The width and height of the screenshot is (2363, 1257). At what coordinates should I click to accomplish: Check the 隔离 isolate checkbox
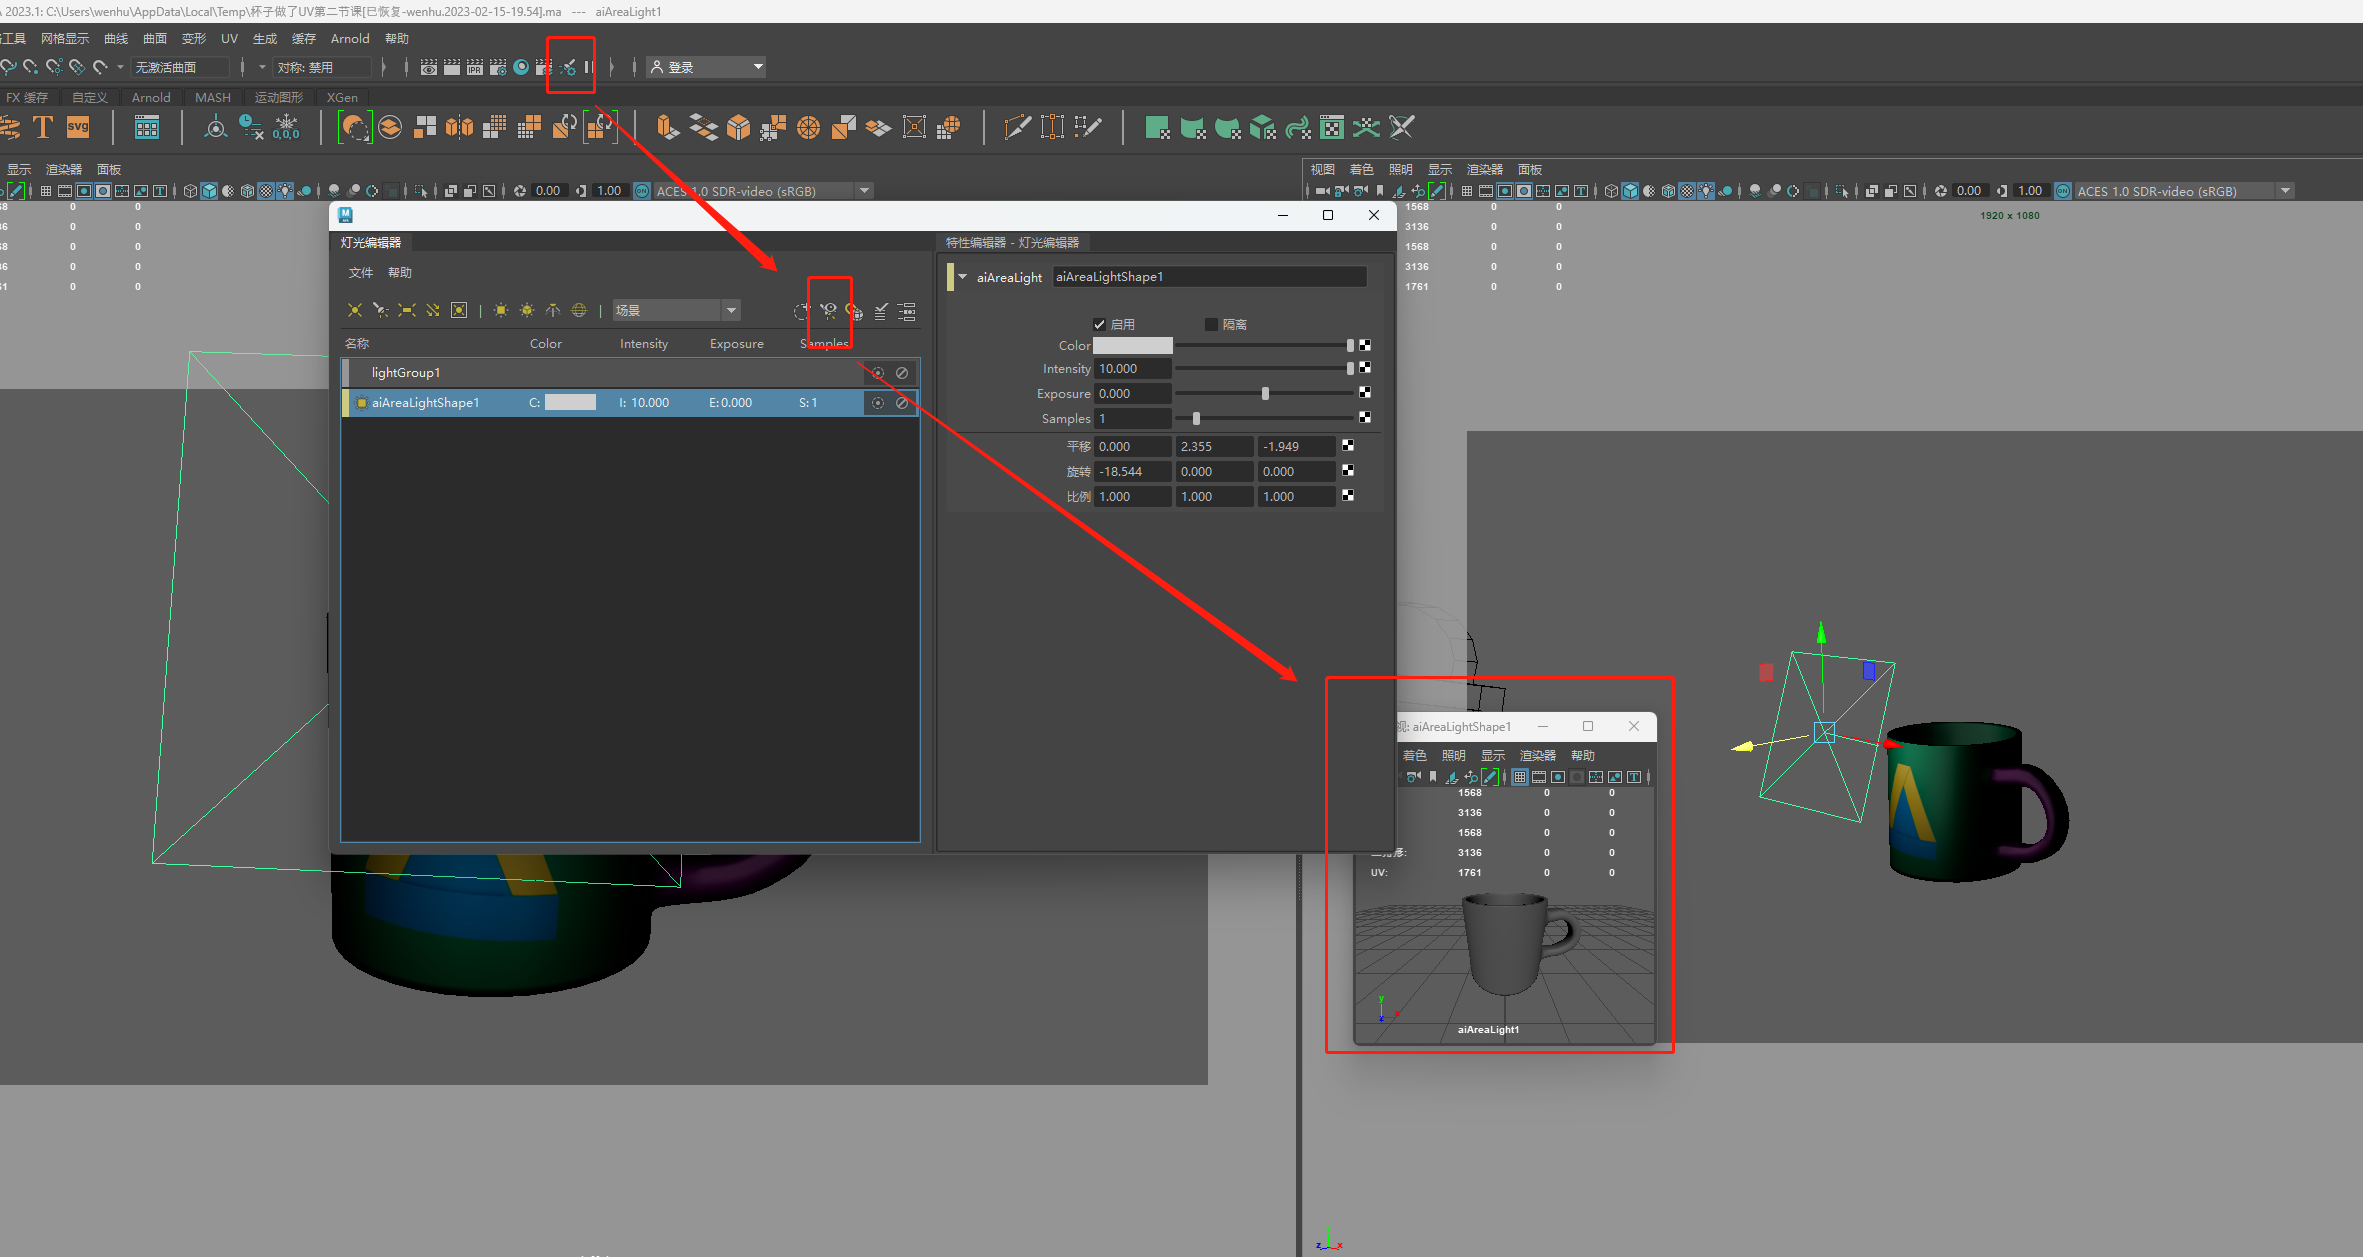tap(1211, 324)
